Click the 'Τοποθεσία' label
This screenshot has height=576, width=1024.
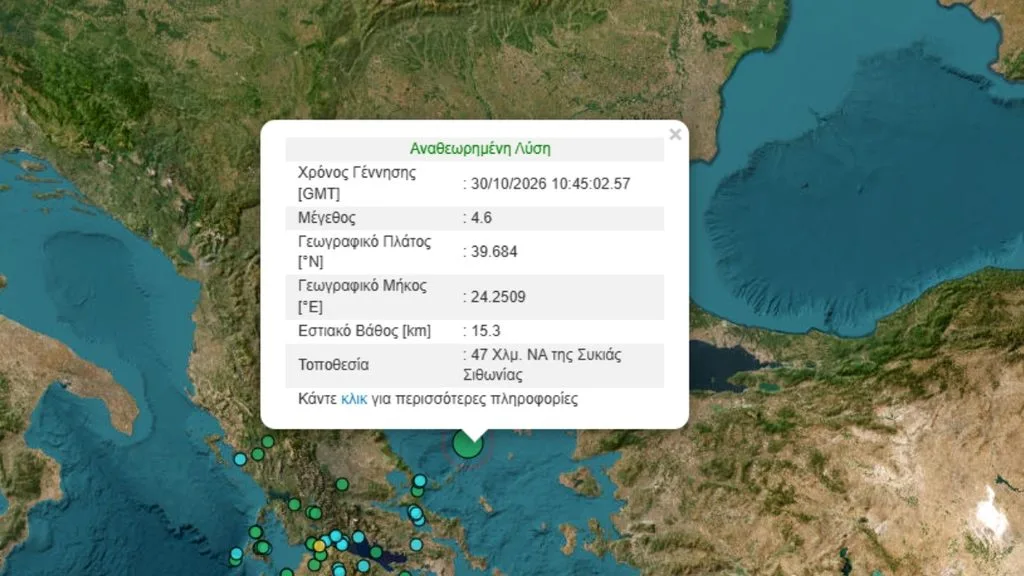pos(333,365)
